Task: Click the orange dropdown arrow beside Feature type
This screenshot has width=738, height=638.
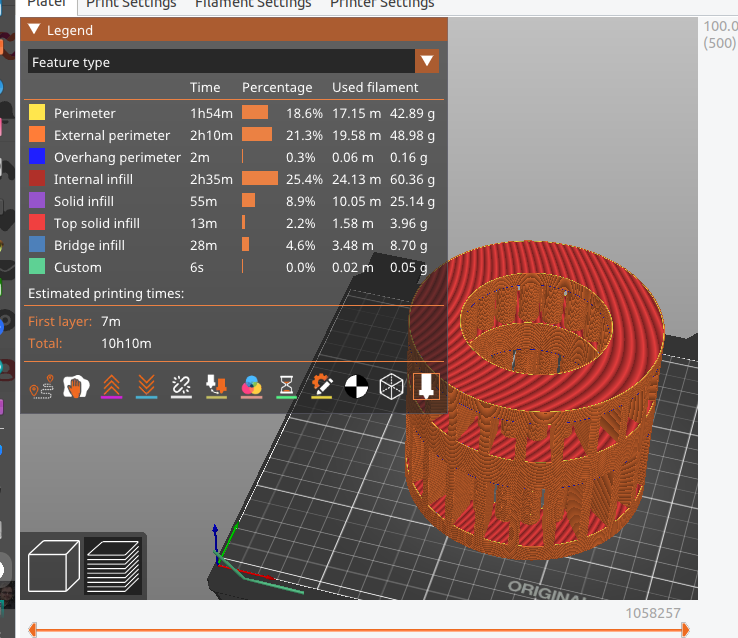Action: (x=427, y=61)
